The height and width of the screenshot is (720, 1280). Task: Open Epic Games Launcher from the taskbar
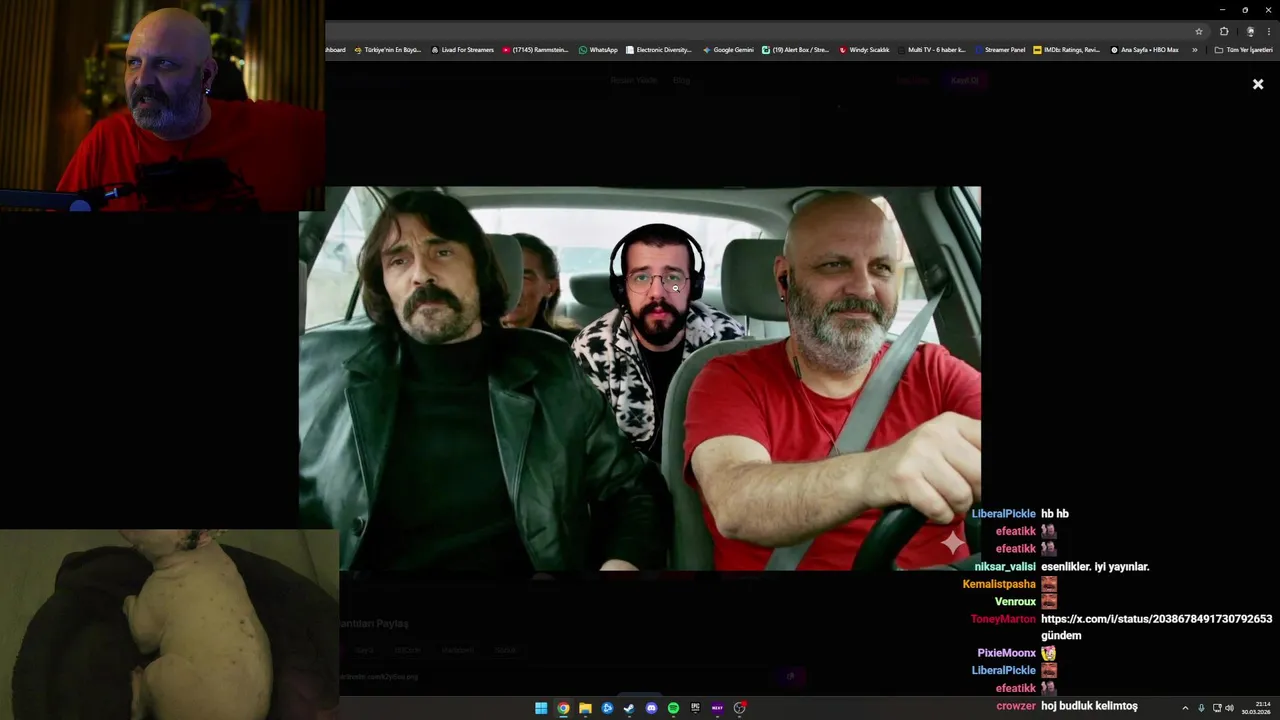[x=695, y=708]
